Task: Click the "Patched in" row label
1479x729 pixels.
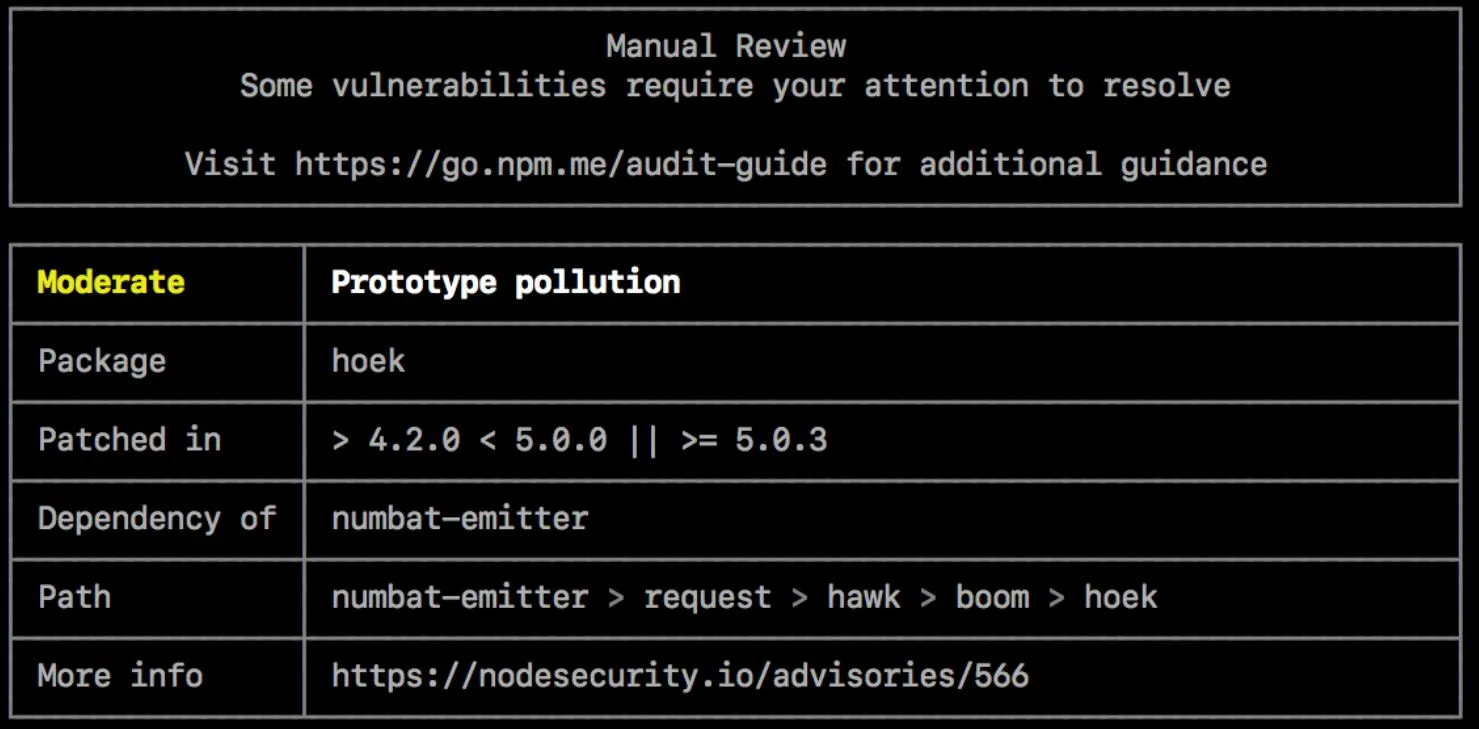Action: click(x=129, y=440)
